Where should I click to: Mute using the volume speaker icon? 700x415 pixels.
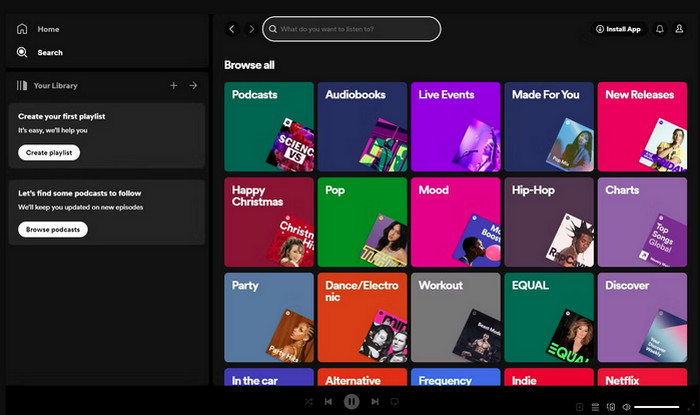click(x=626, y=406)
